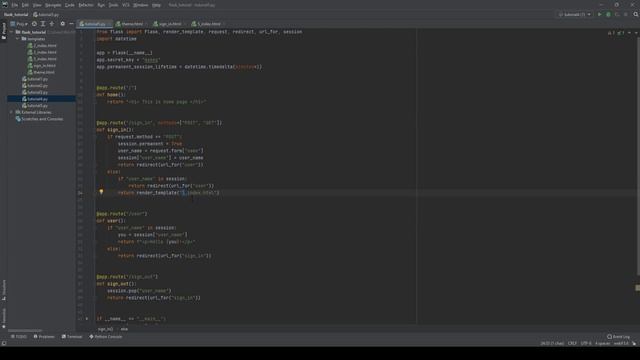Screen dimensions: 640x360
Task: Open the VCS menu
Action: pos(126,5)
